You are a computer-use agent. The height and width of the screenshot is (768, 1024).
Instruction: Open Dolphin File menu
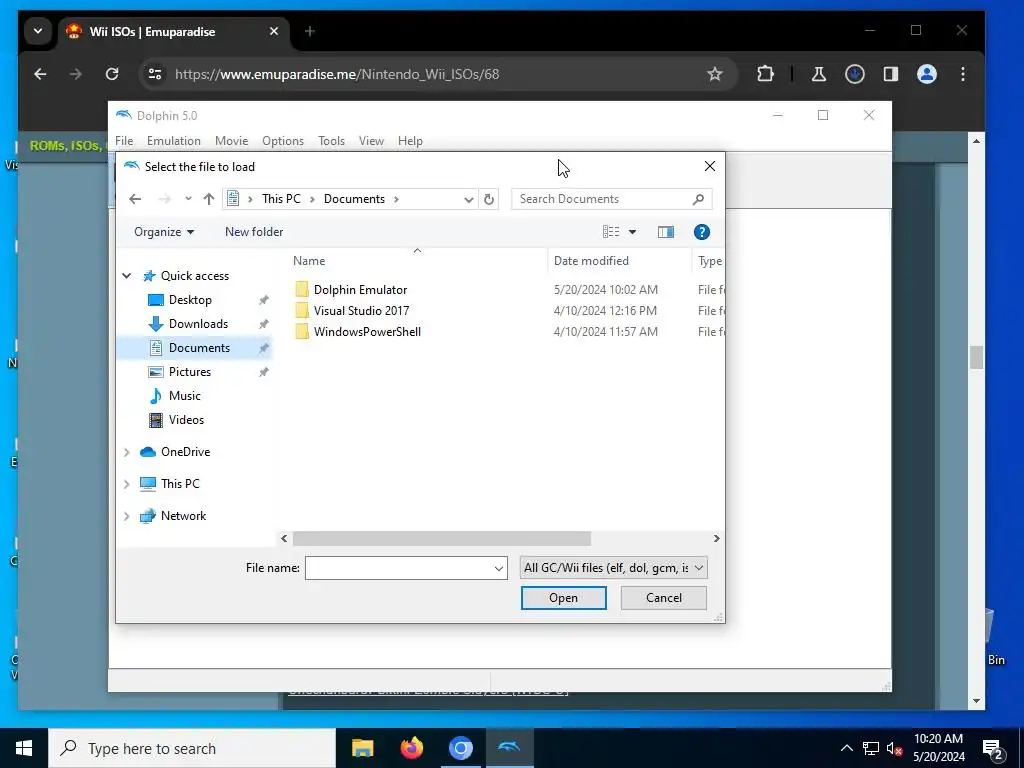[124, 141]
